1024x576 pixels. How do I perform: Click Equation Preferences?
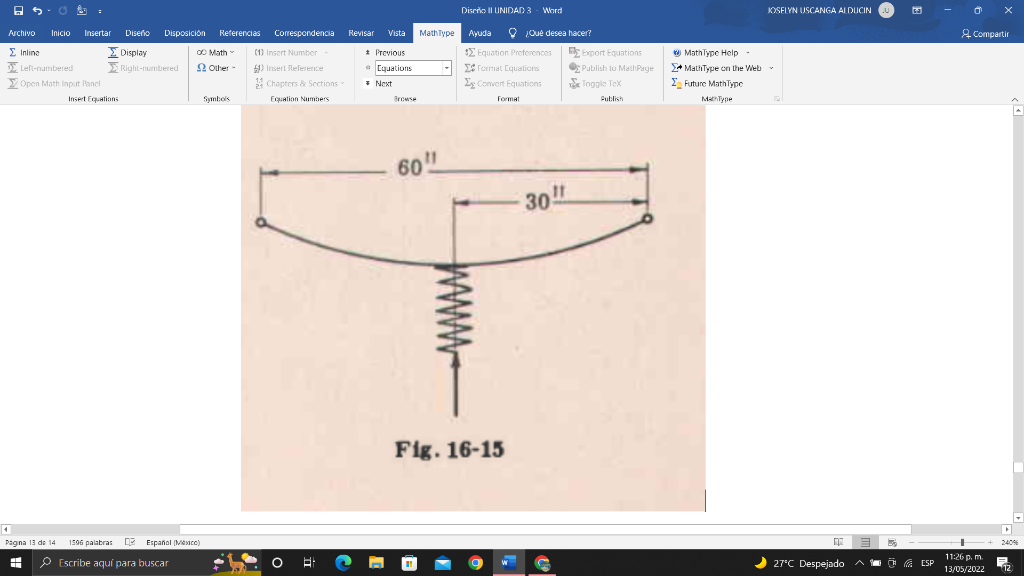click(510, 52)
